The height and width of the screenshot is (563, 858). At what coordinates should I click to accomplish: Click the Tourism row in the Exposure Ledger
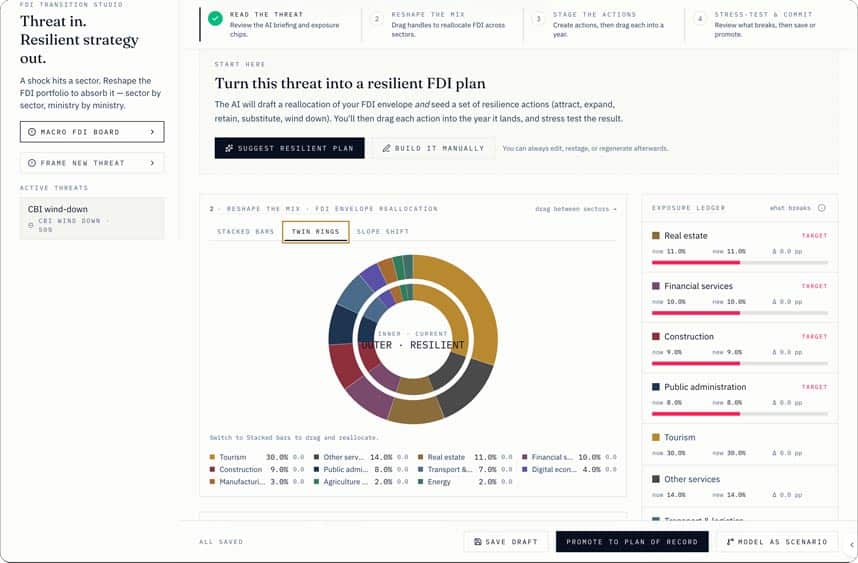pos(740,444)
